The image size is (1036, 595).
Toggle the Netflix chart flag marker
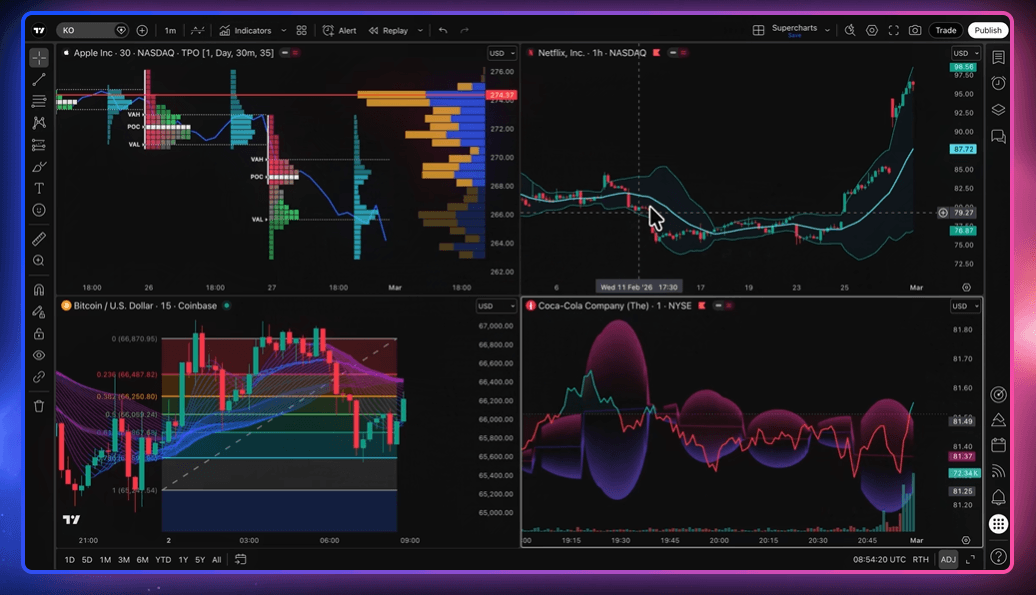point(656,53)
